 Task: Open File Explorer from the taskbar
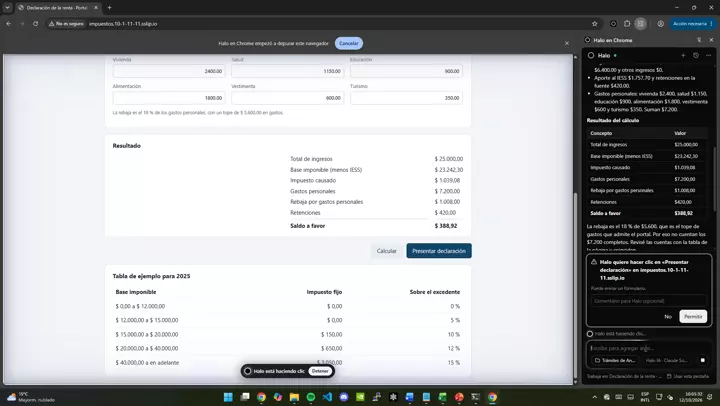(294, 397)
